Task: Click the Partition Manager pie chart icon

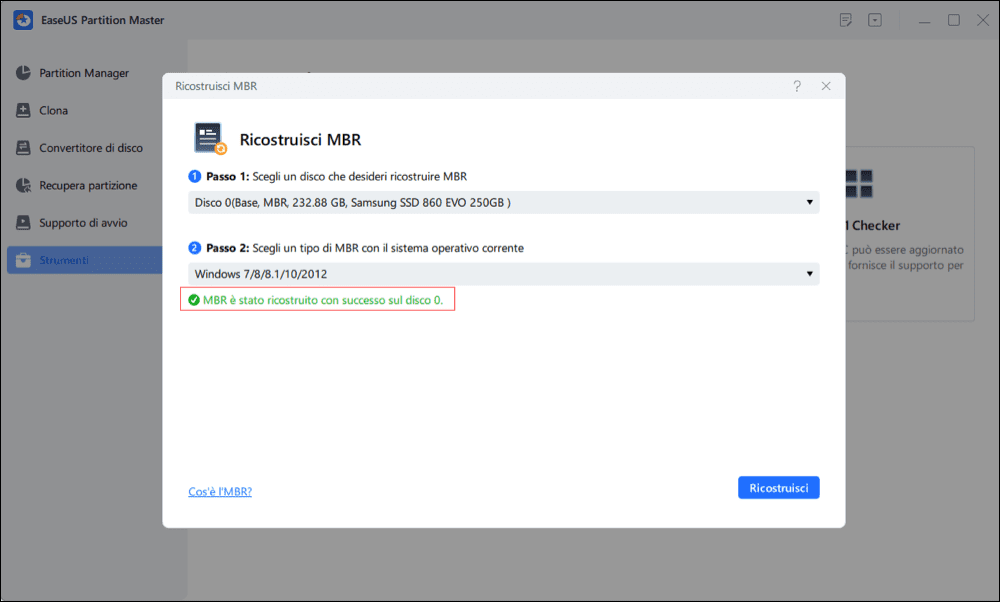Action: point(23,73)
